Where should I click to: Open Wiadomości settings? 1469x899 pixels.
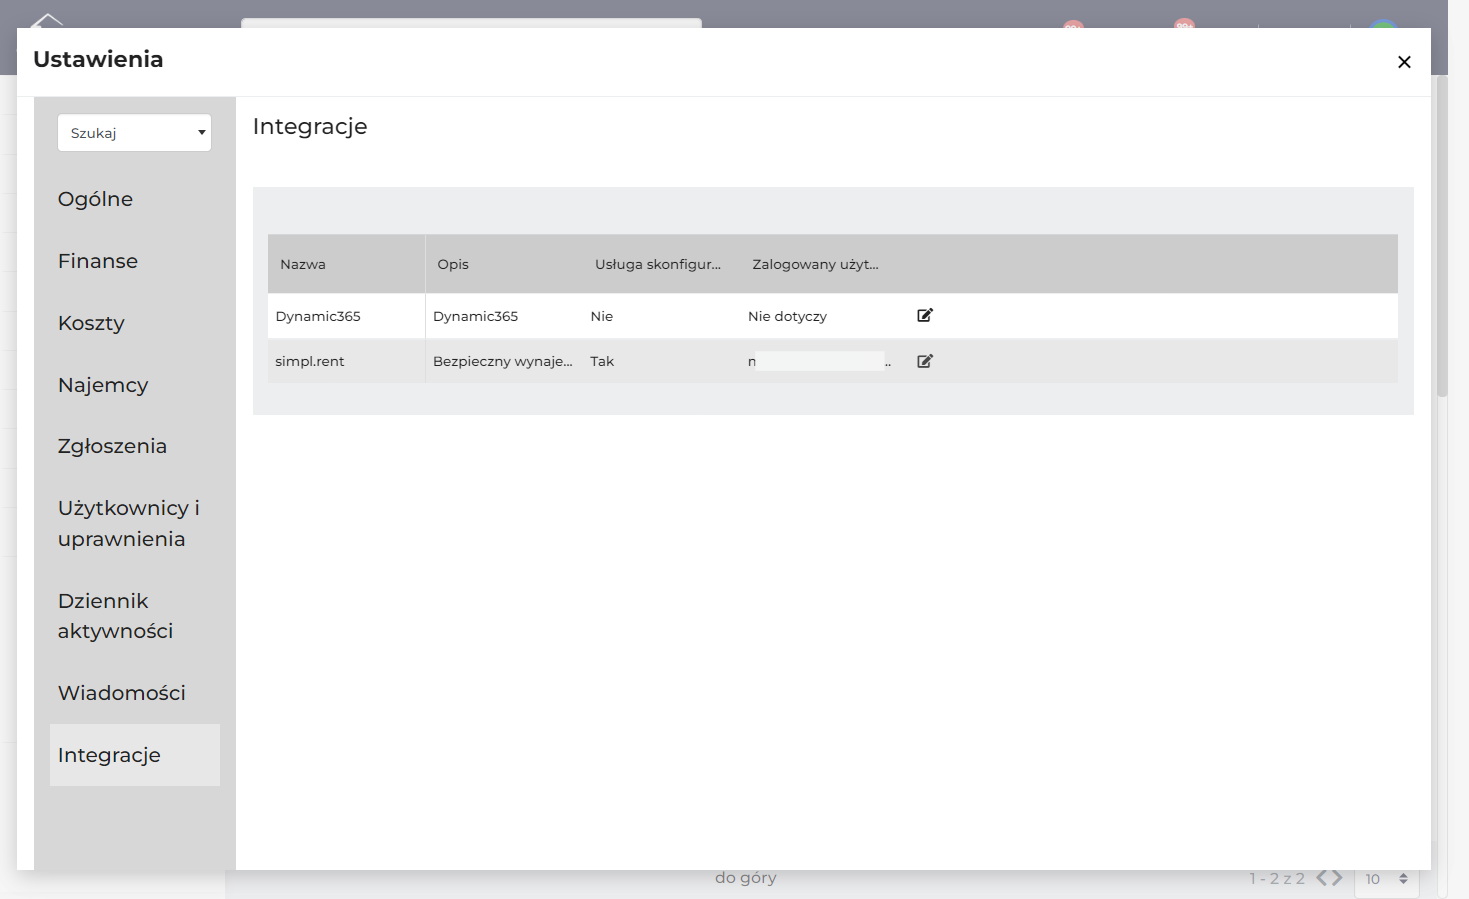point(122,693)
